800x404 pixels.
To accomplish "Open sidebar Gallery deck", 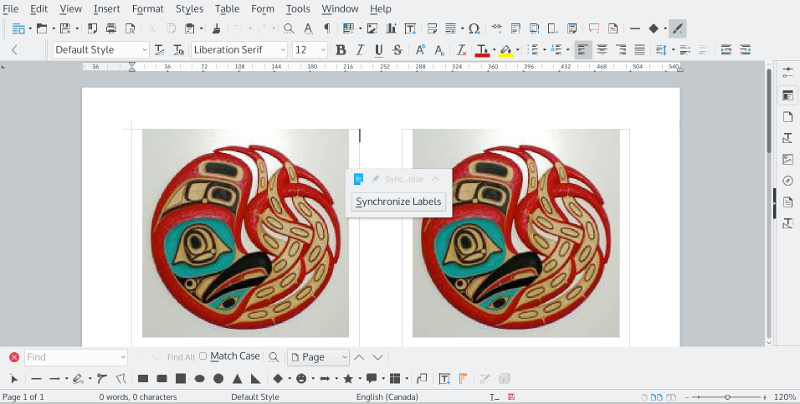I will pos(788,160).
